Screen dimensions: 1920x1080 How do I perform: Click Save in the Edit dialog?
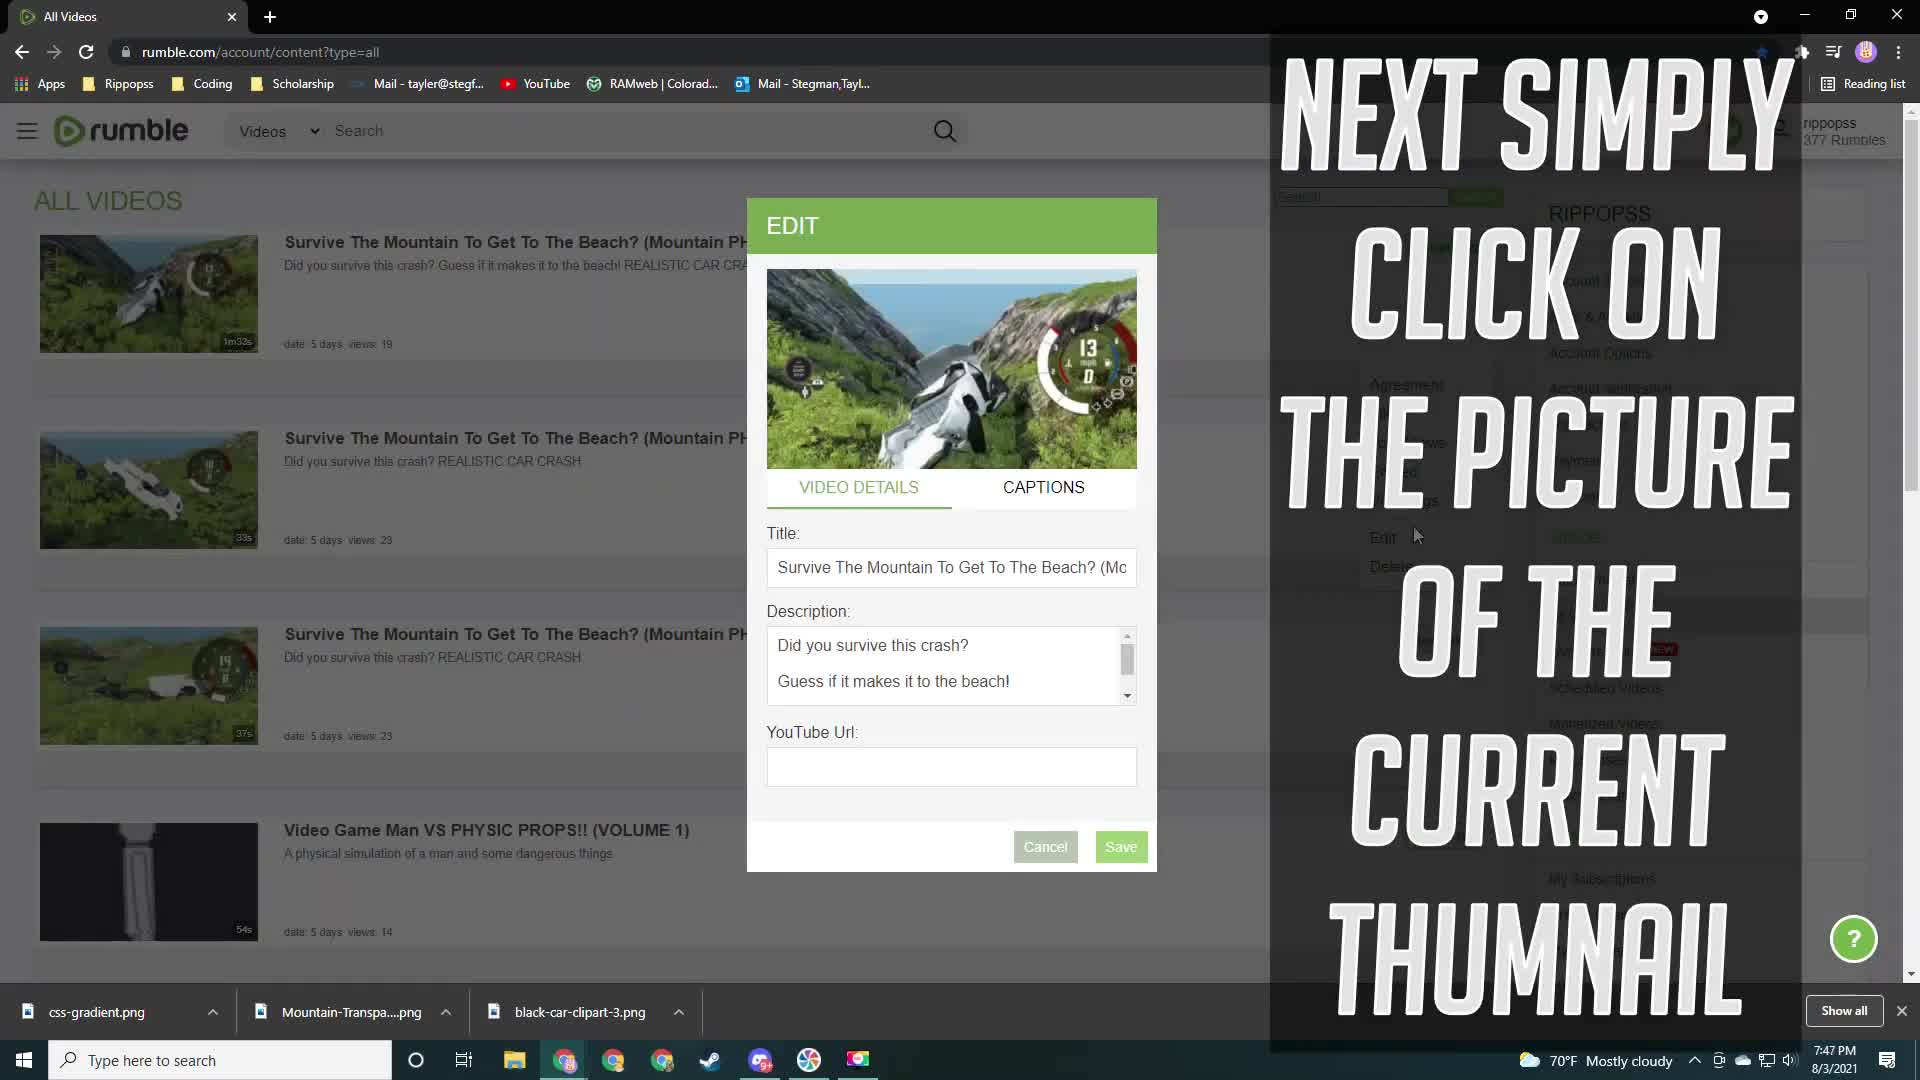[1120, 846]
